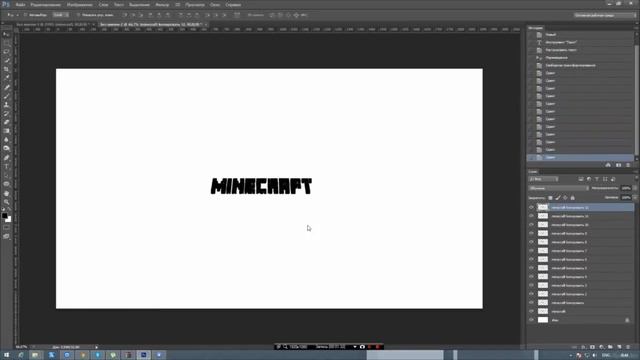Toggle Quick Mask mode icon
Screen dimensions: 640x360
[x=6, y=228]
